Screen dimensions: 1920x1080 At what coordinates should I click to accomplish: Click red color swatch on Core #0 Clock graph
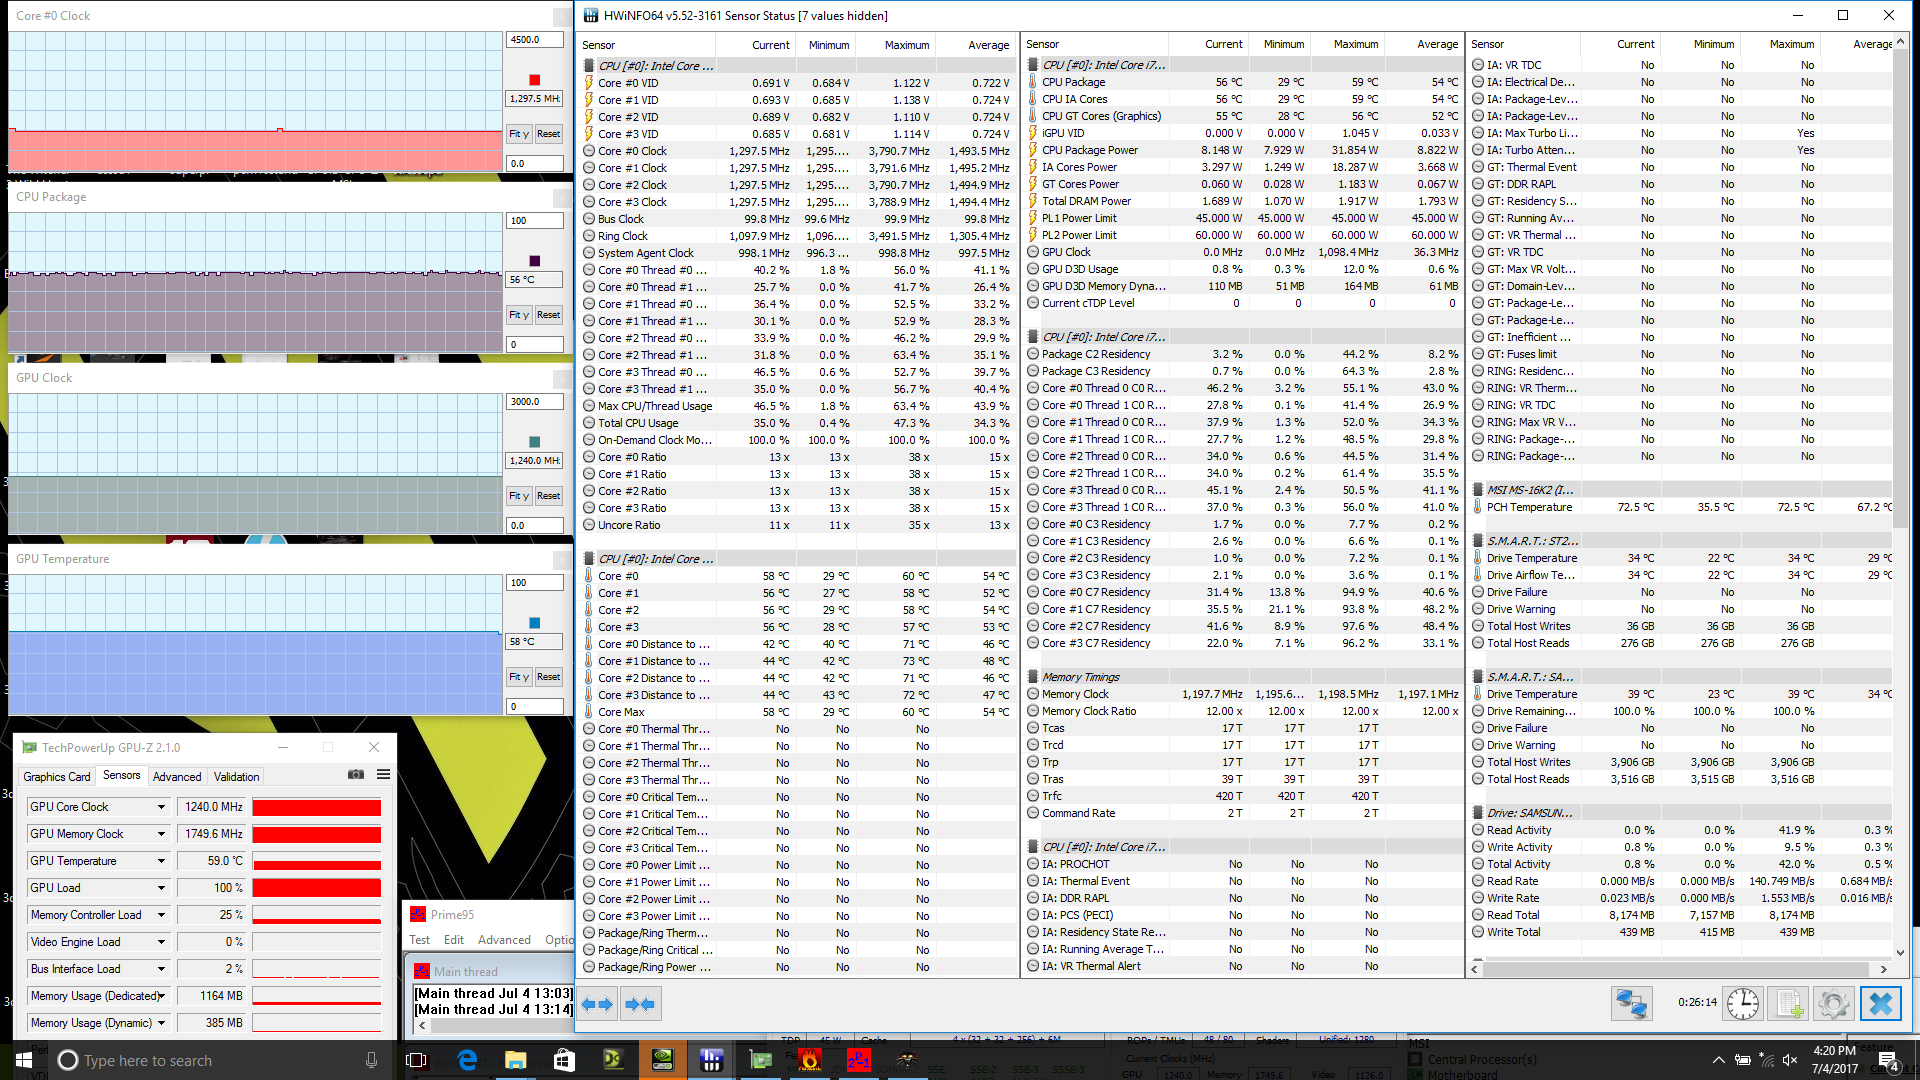[534, 80]
